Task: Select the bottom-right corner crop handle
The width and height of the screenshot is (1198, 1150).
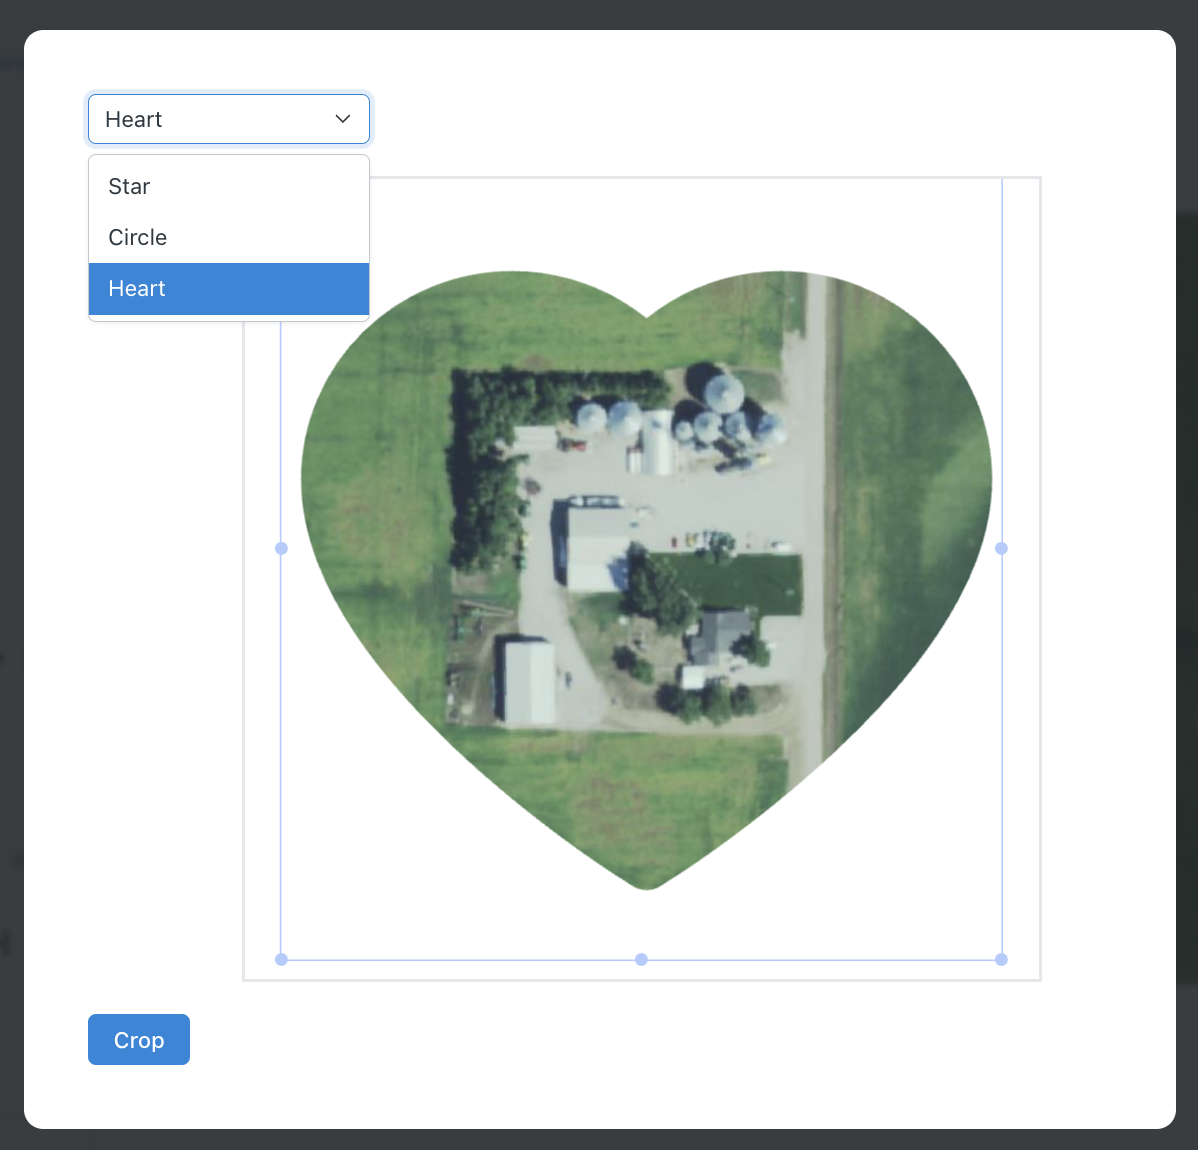Action: (x=1001, y=959)
